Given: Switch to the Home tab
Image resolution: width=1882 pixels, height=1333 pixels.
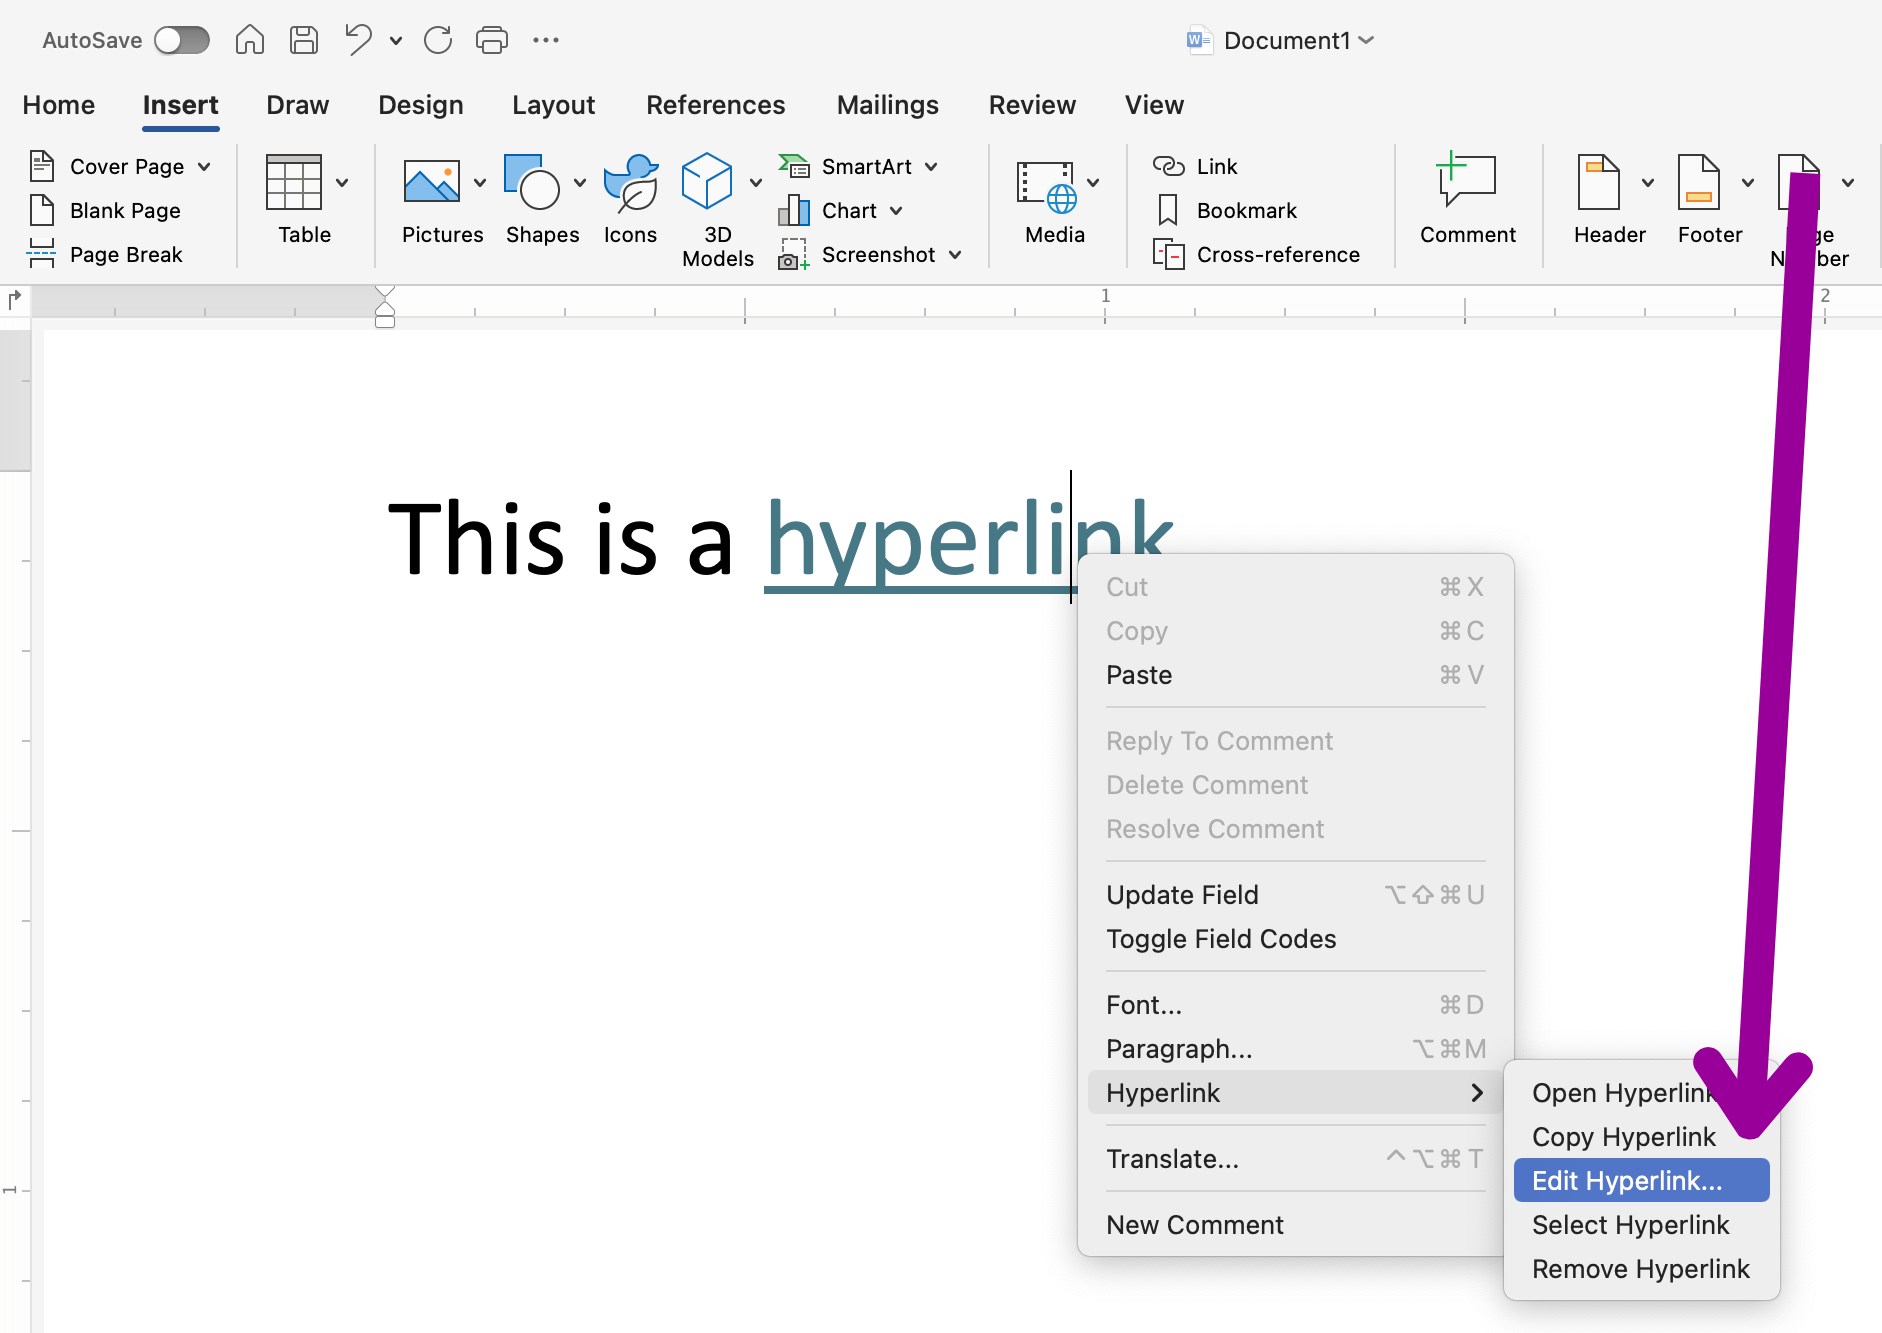Looking at the screenshot, I should pyautogui.click(x=59, y=105).
